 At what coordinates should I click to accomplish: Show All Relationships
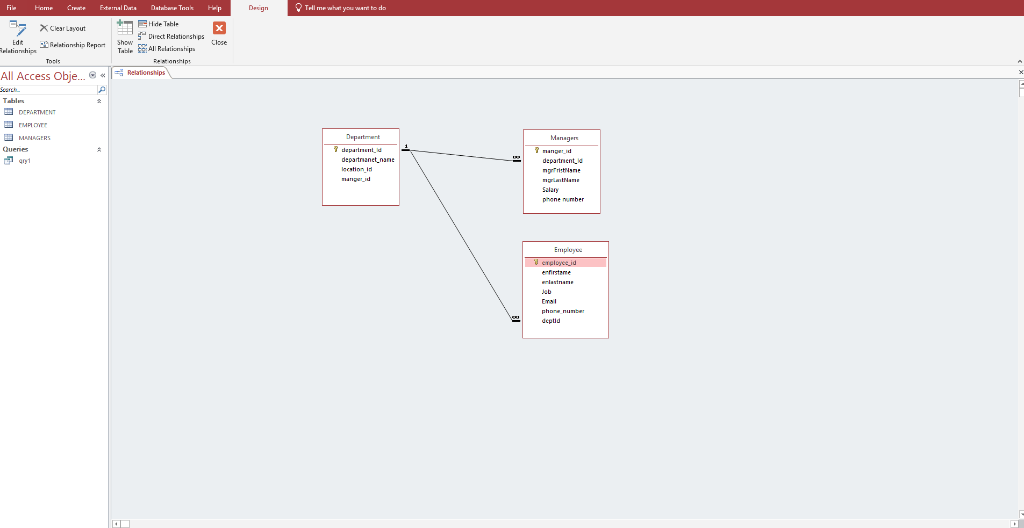[x=167, y=49]
